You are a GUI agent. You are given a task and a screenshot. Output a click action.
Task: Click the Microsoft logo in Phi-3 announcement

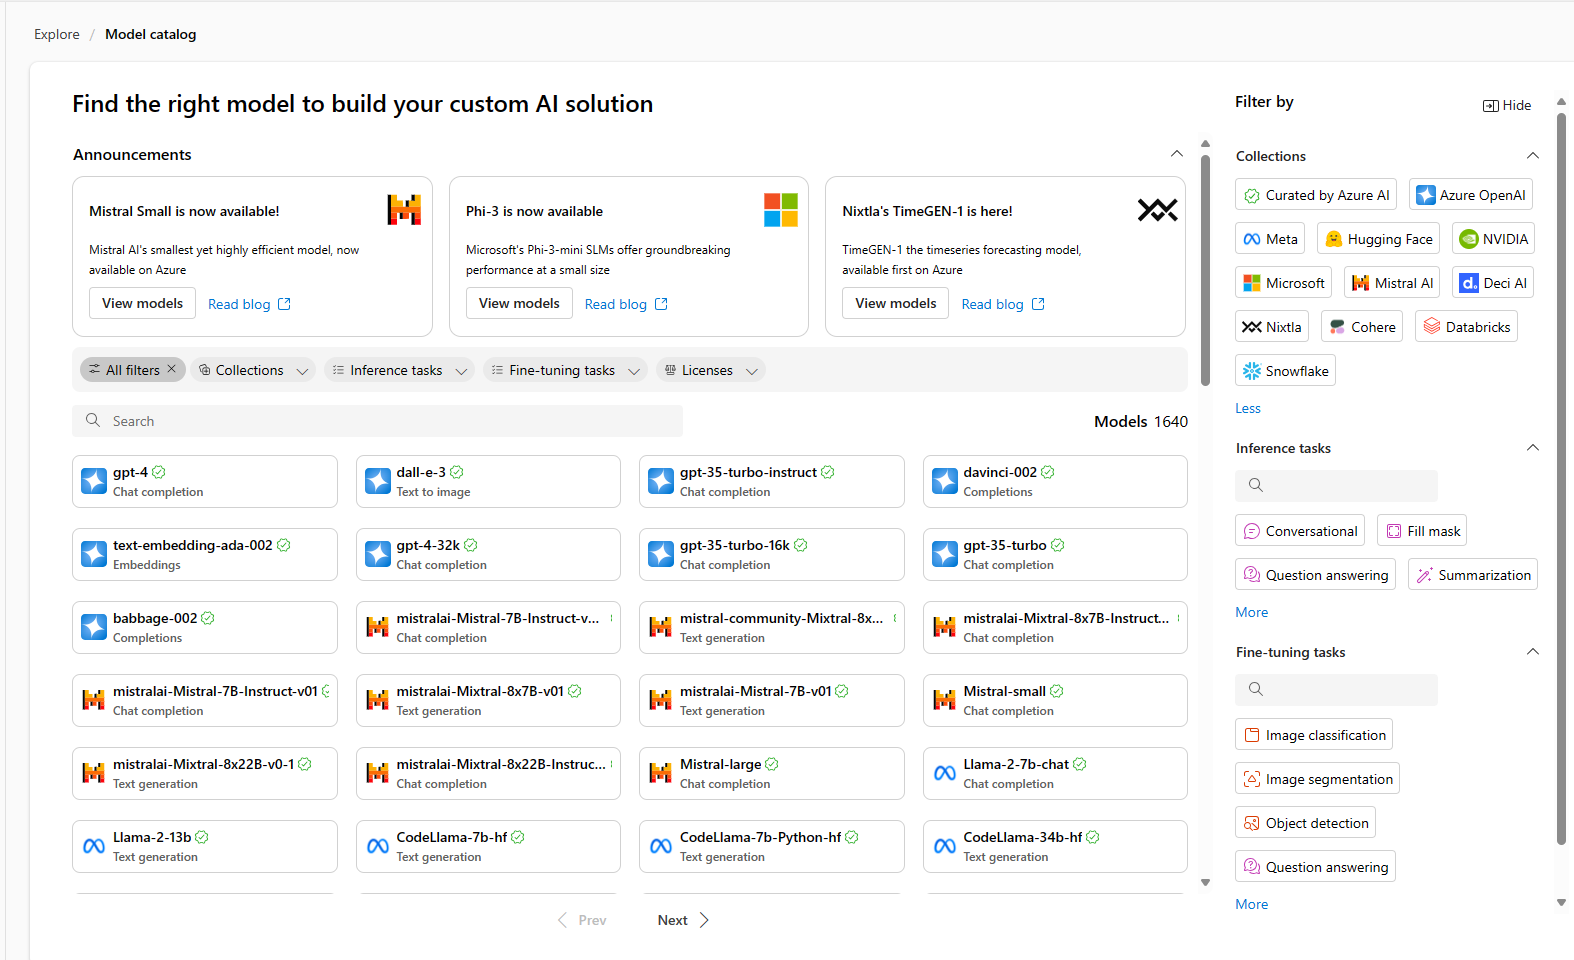(x=780, y=210)
